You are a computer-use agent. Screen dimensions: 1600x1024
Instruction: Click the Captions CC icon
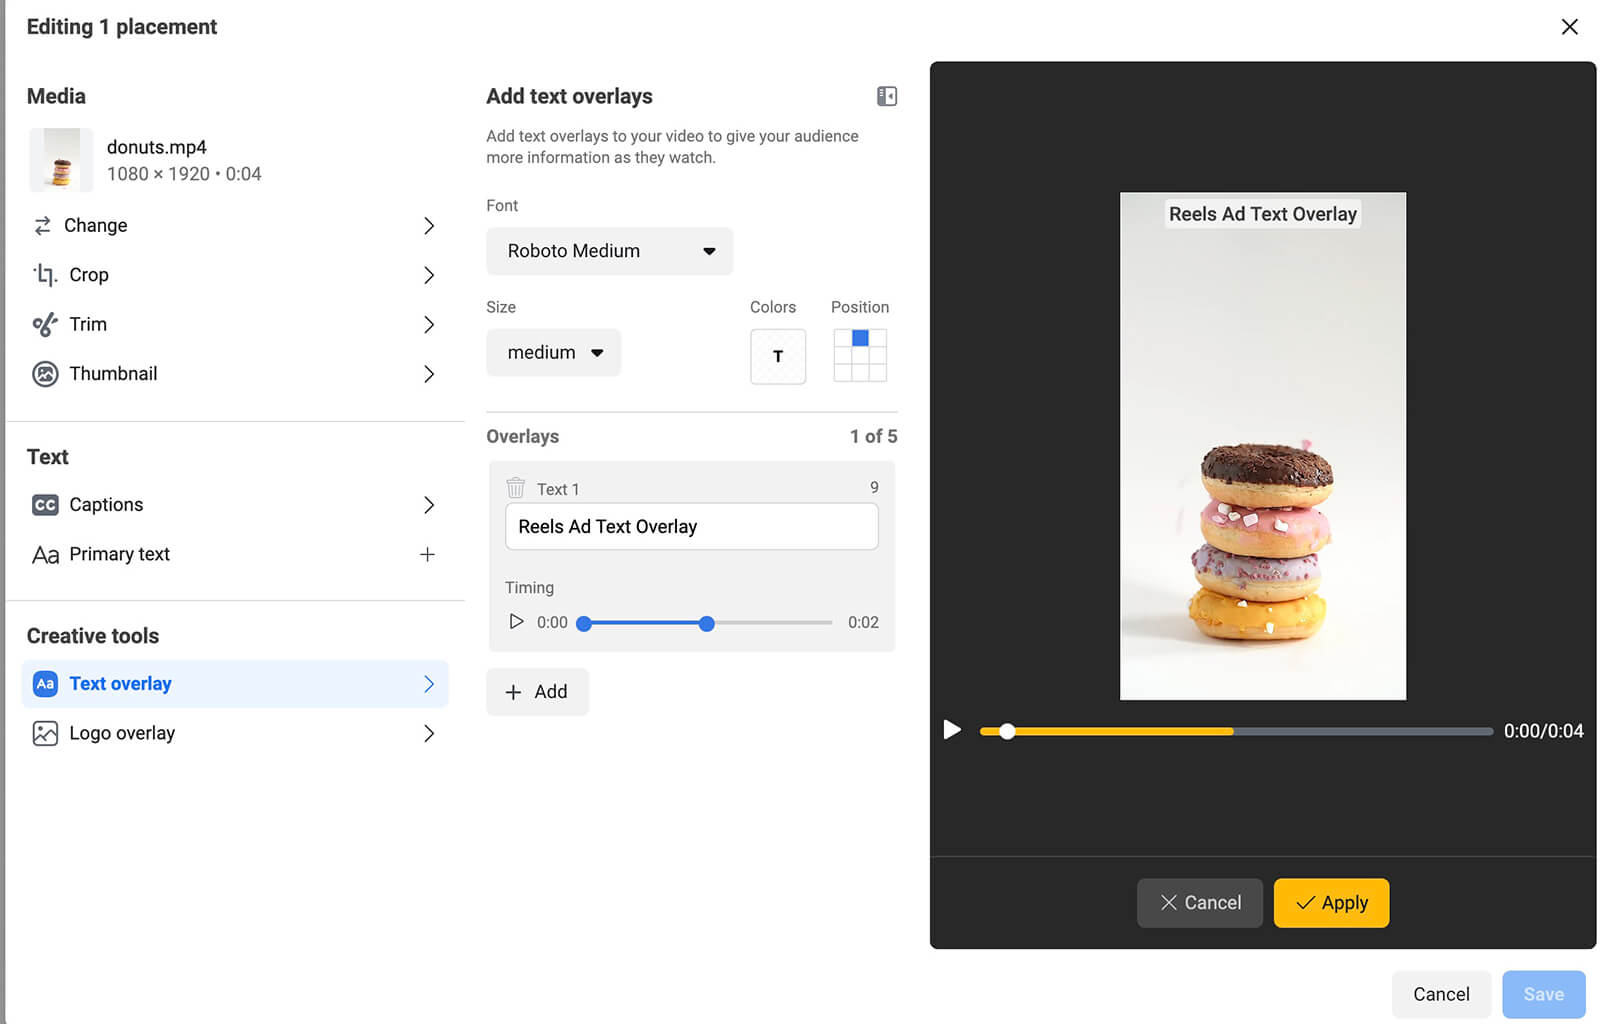tap(45, 505)
